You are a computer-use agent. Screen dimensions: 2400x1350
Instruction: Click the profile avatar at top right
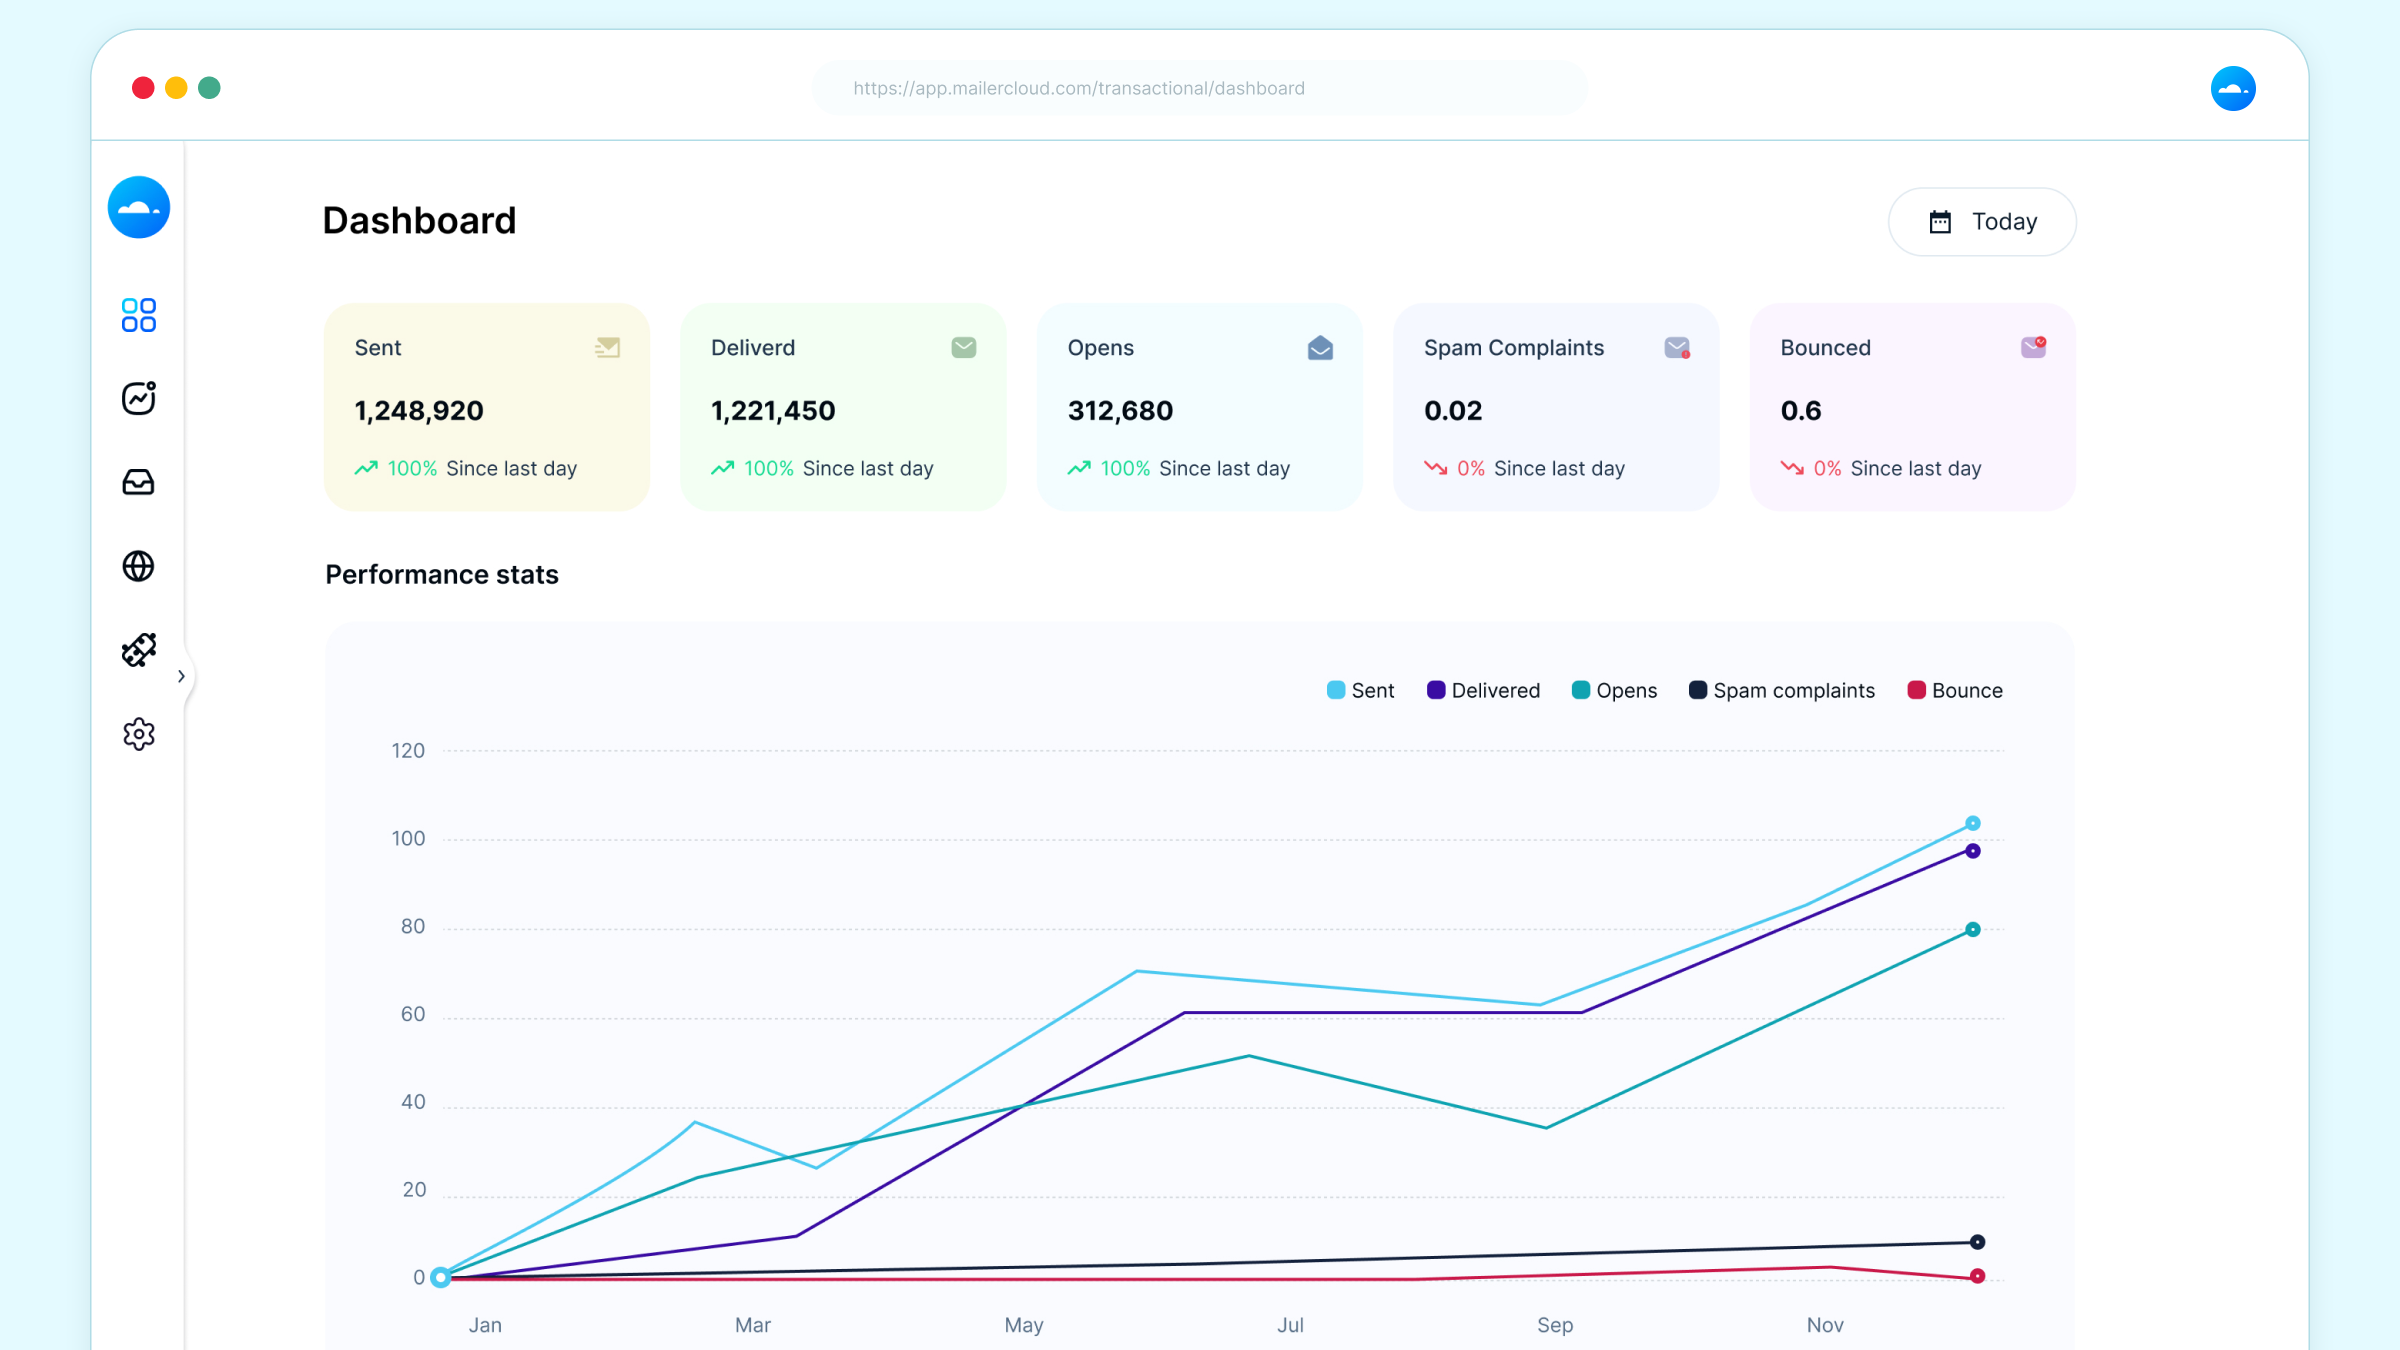point(2232,89)
